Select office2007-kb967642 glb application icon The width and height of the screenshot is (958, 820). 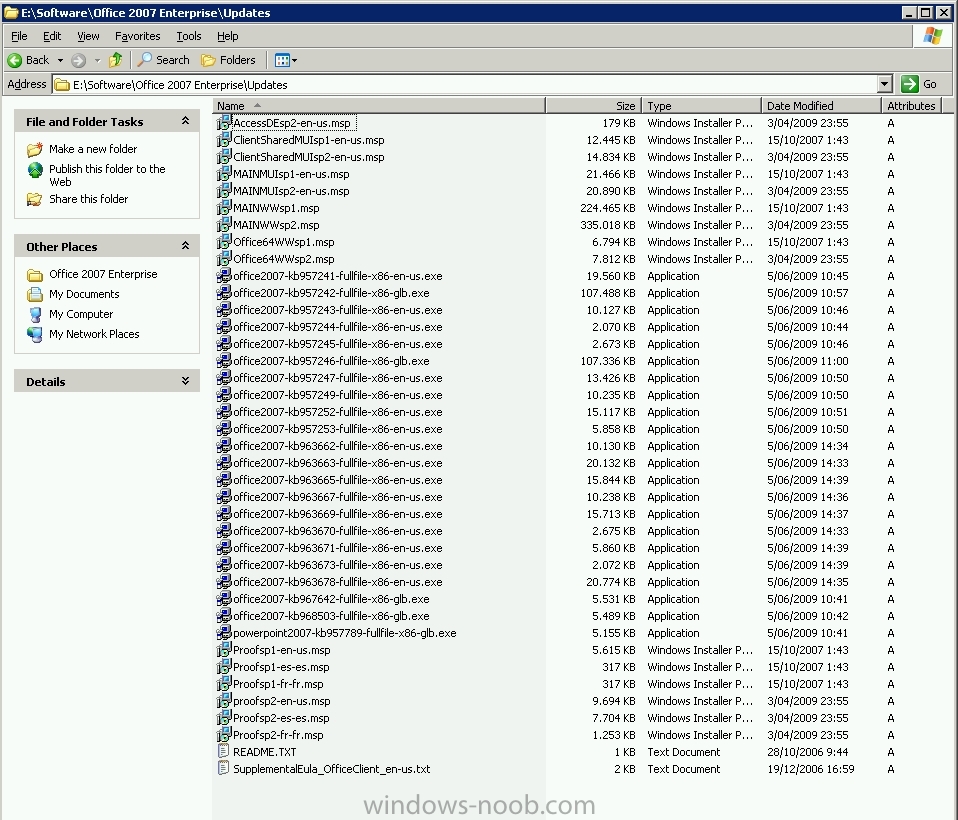coord(224,599)
